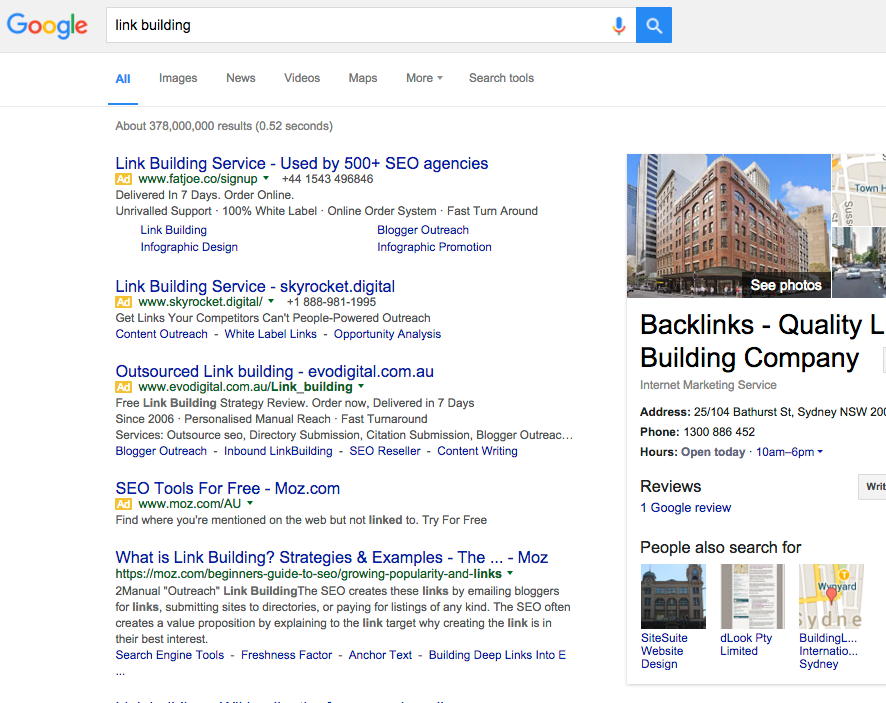This screenshot has height=703, width=886.
Task: Open the 'SEO Reseller' sitelink
Action: 385,451
